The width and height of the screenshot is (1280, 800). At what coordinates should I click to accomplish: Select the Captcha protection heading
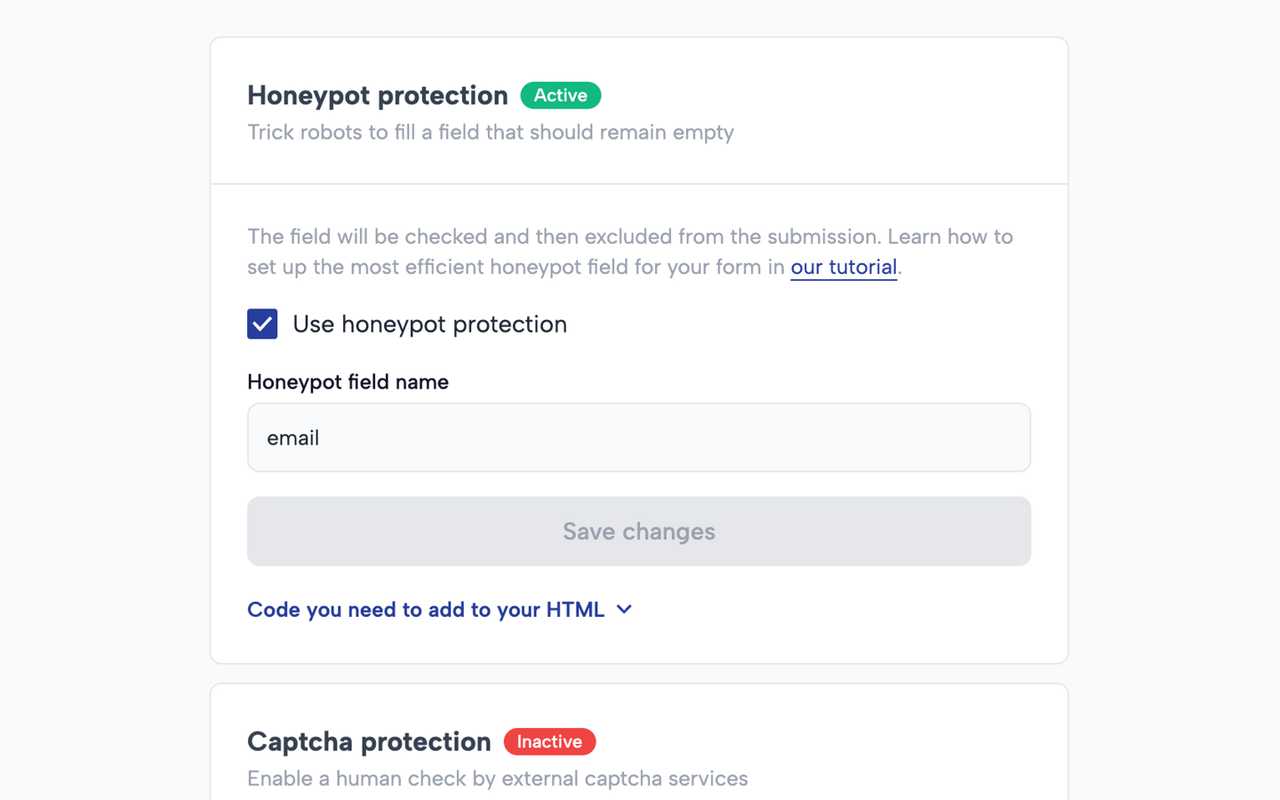[369, 742]
